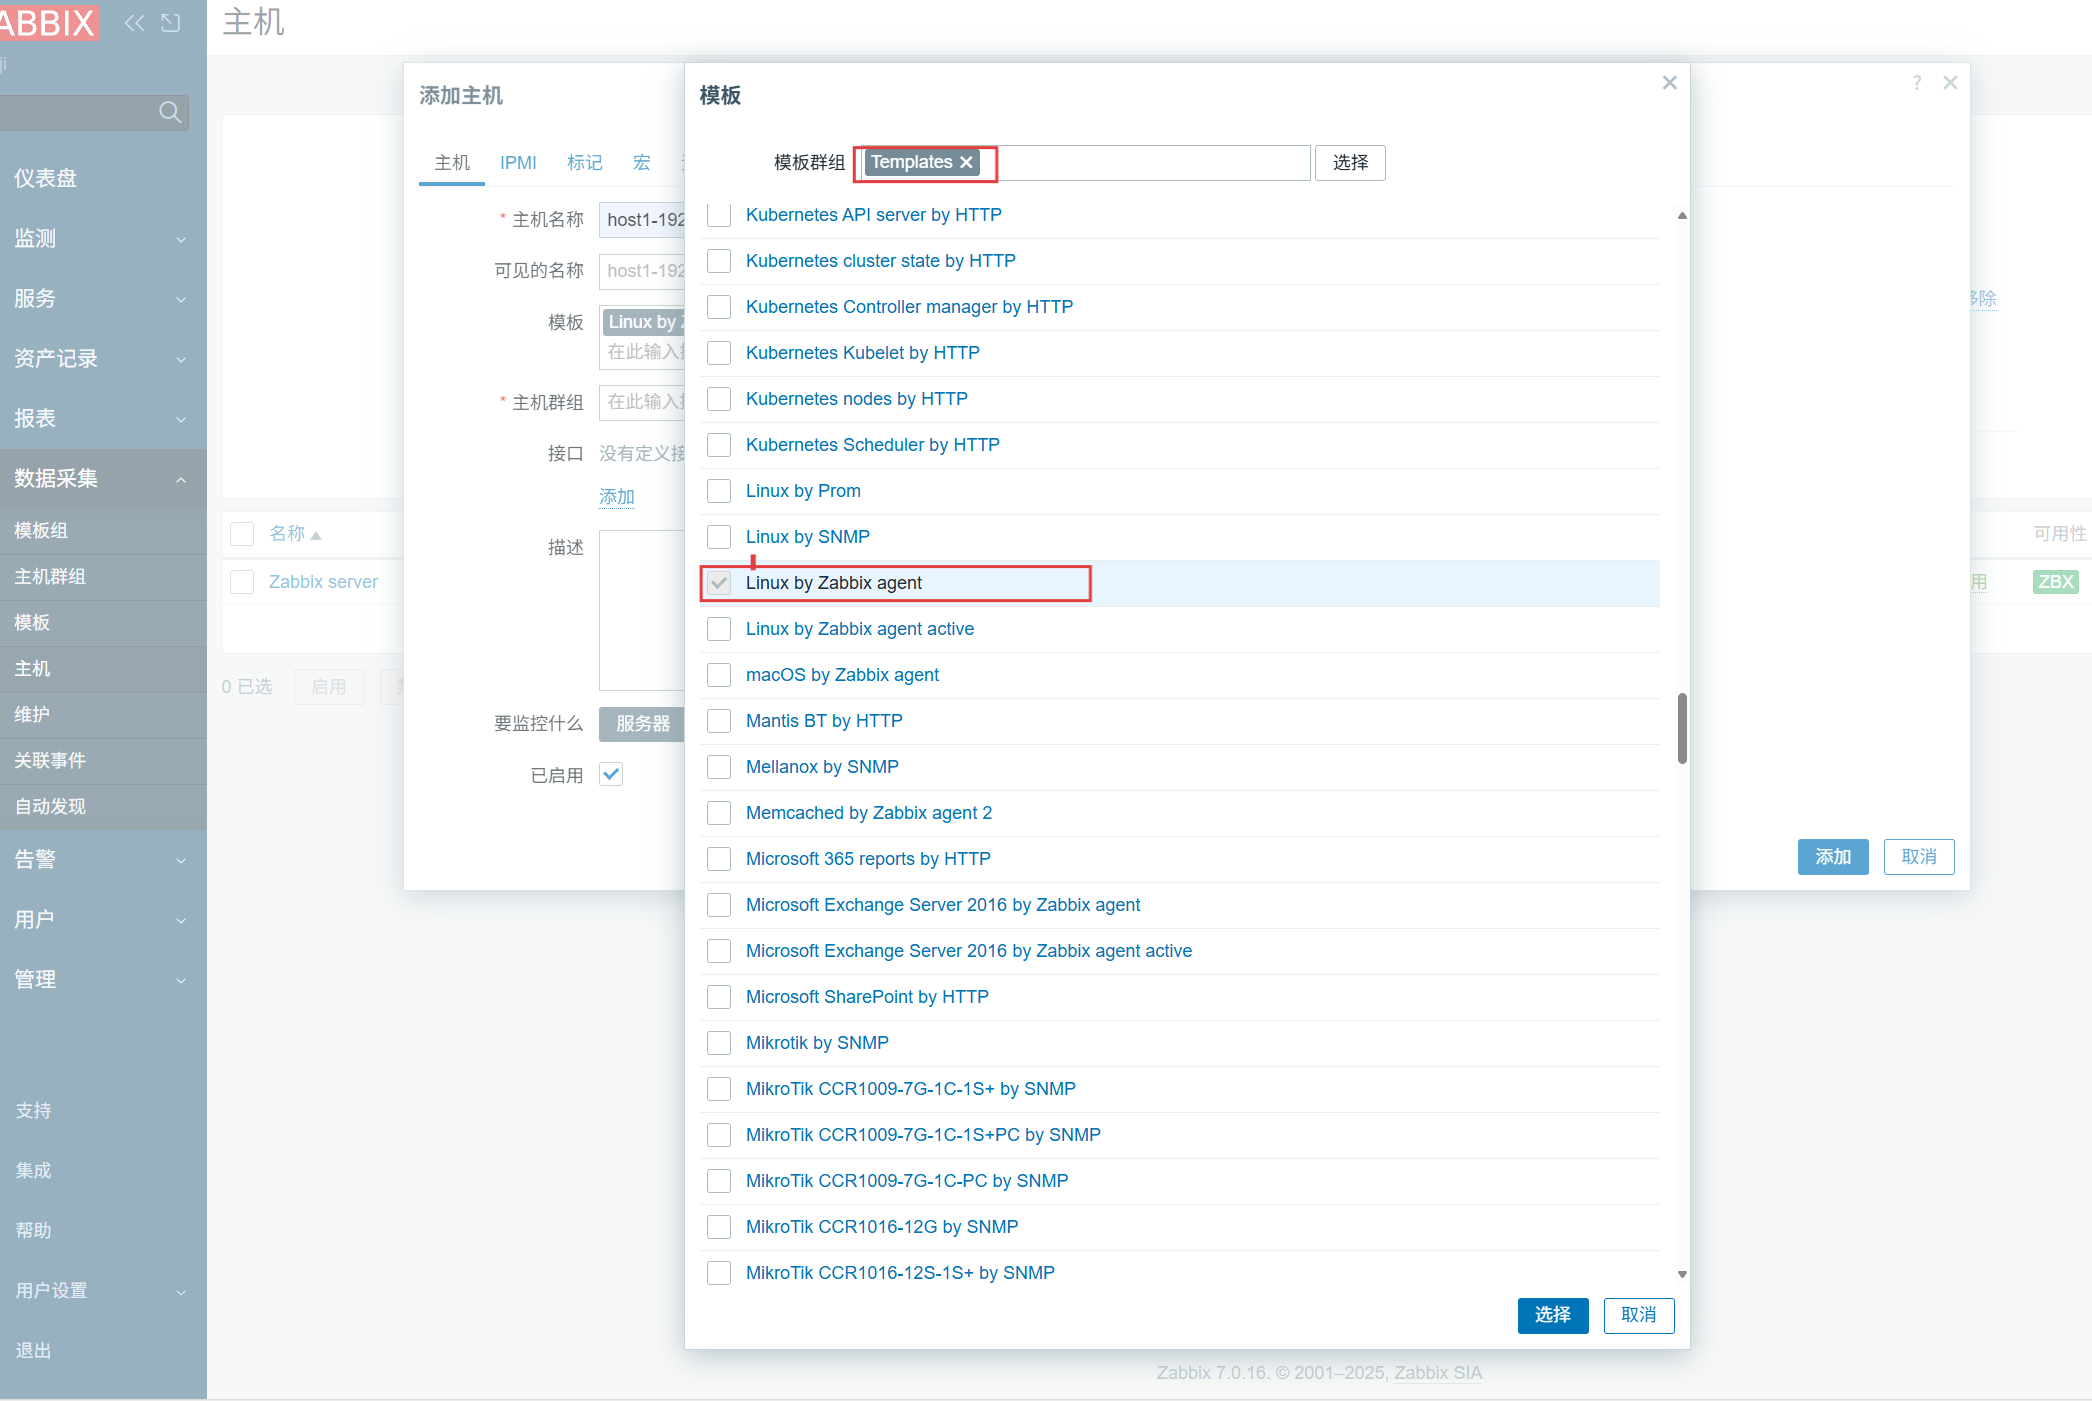This screenshot has width=2092, height=1401.
Task: Open 模板 in sidebar submenu
Action: coord(103,622)
